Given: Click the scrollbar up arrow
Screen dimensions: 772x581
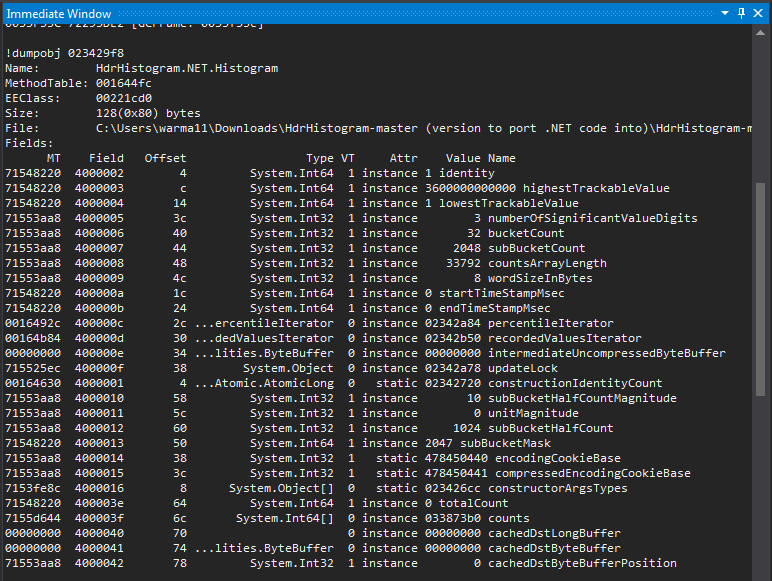Looking at the screenshot, I should pos(760,33).
